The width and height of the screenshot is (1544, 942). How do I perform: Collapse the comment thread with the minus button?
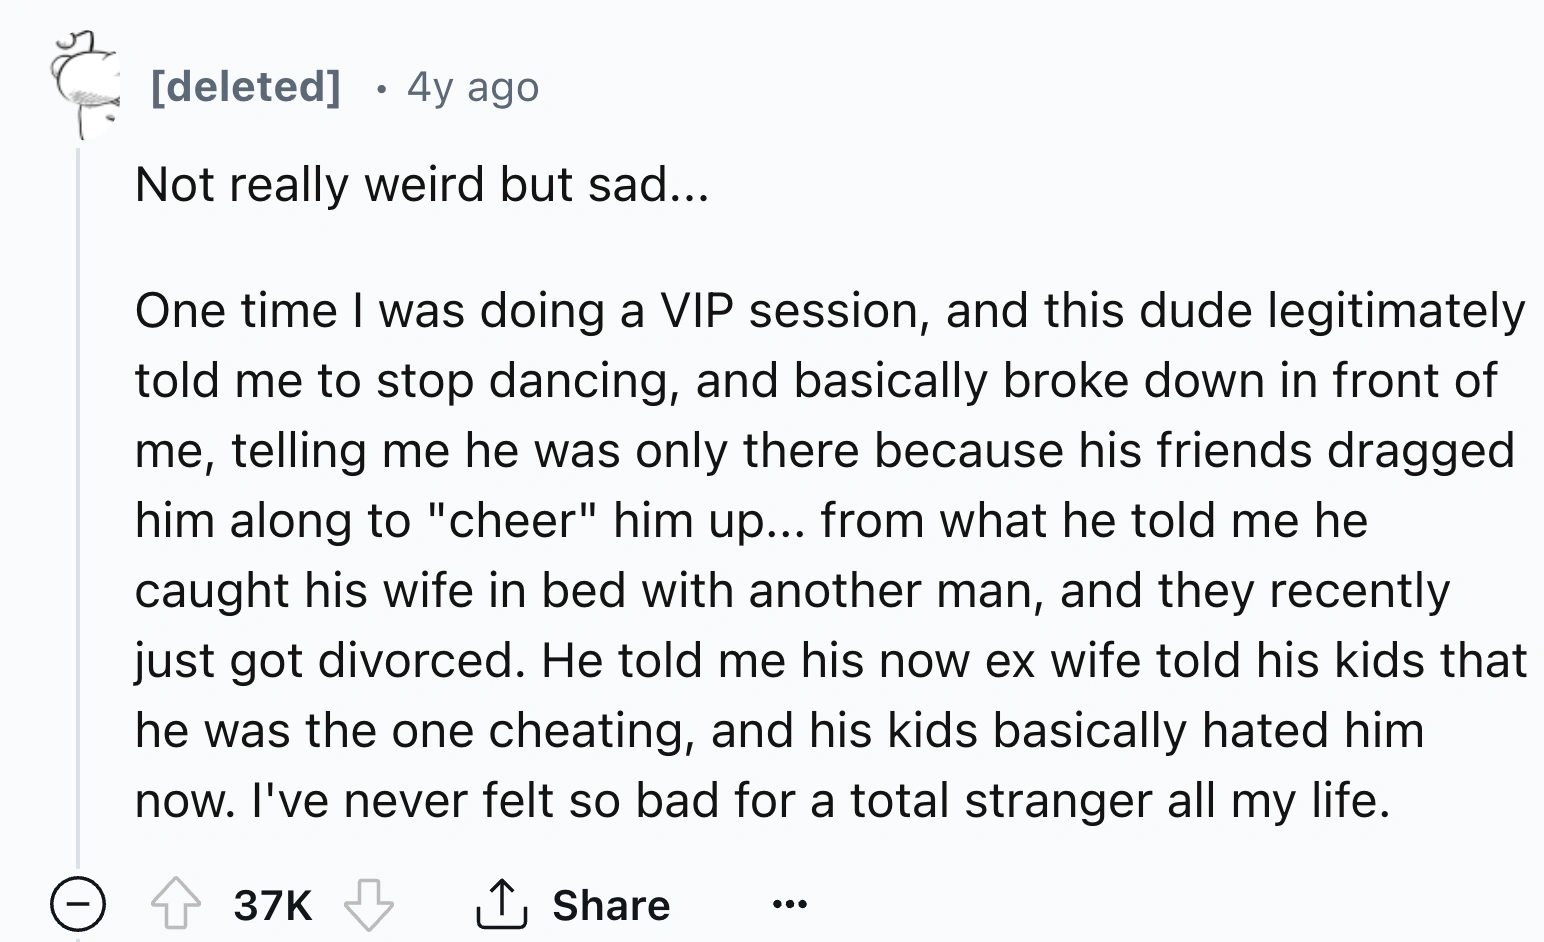[x=78, y=904]
